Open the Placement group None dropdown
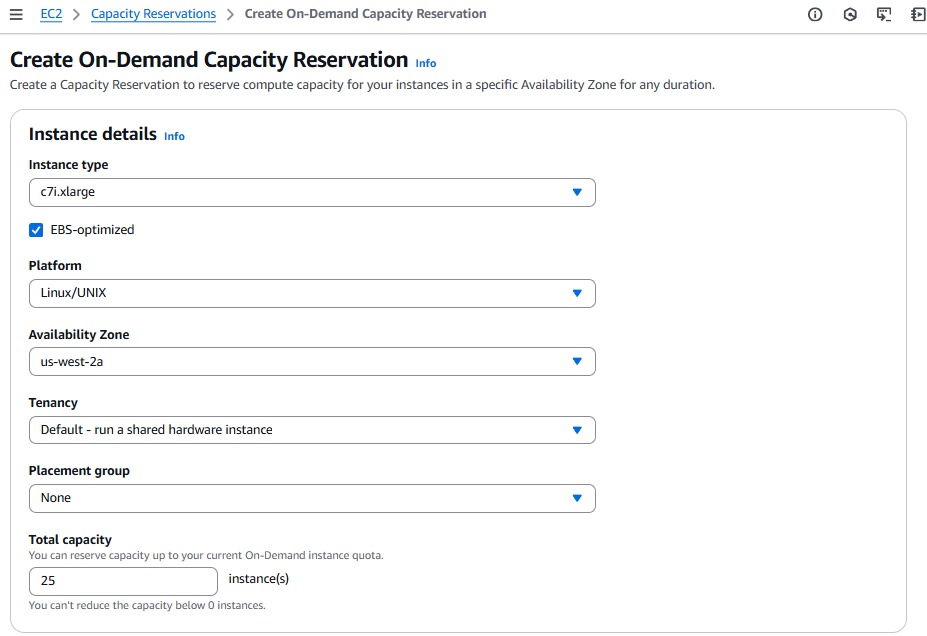The width and height of the screenshot is (927, 636). pyautogui.click(x=300, y=498)
